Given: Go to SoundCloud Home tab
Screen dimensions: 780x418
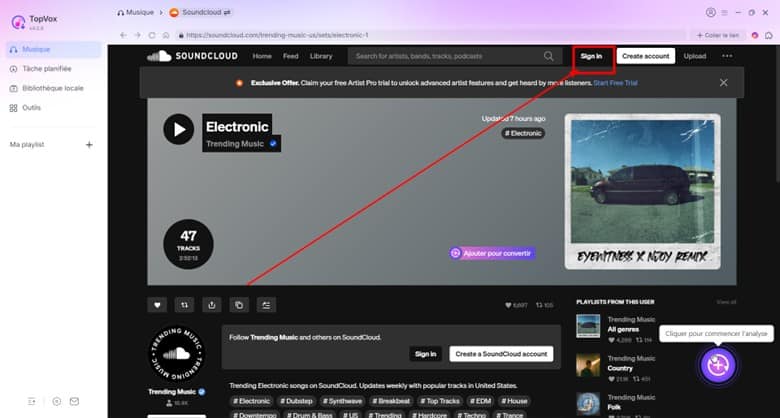Looking at the screenshot, I should pyautogui.click(x=262, y=56).
